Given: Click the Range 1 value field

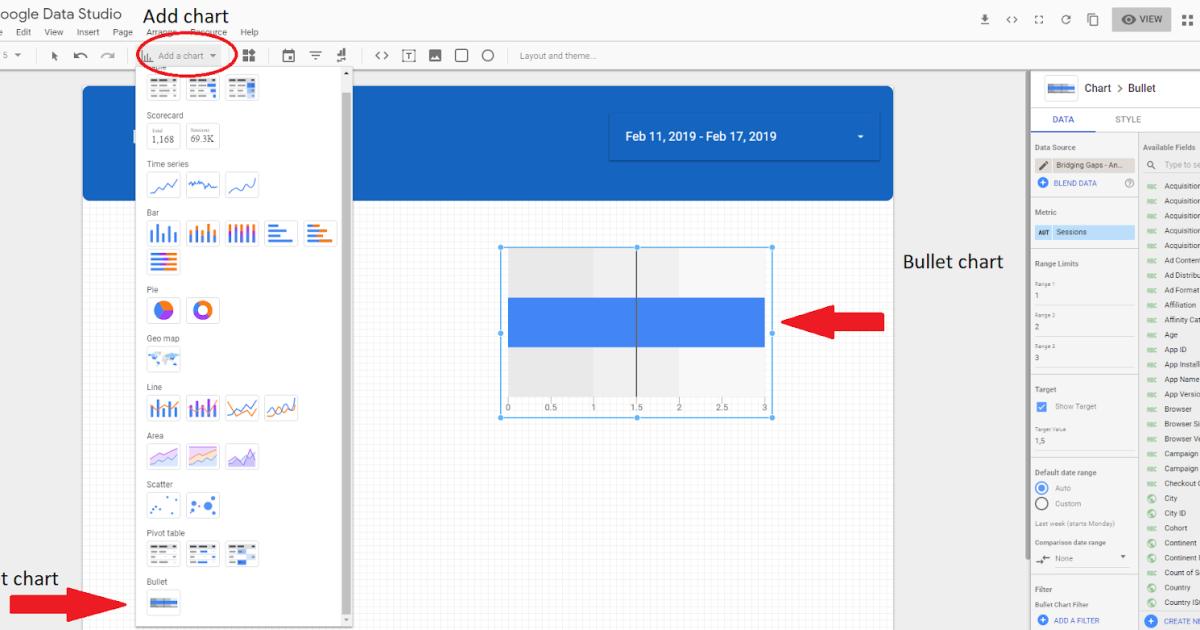Looking at the screenshot, I should point(1084,296).
